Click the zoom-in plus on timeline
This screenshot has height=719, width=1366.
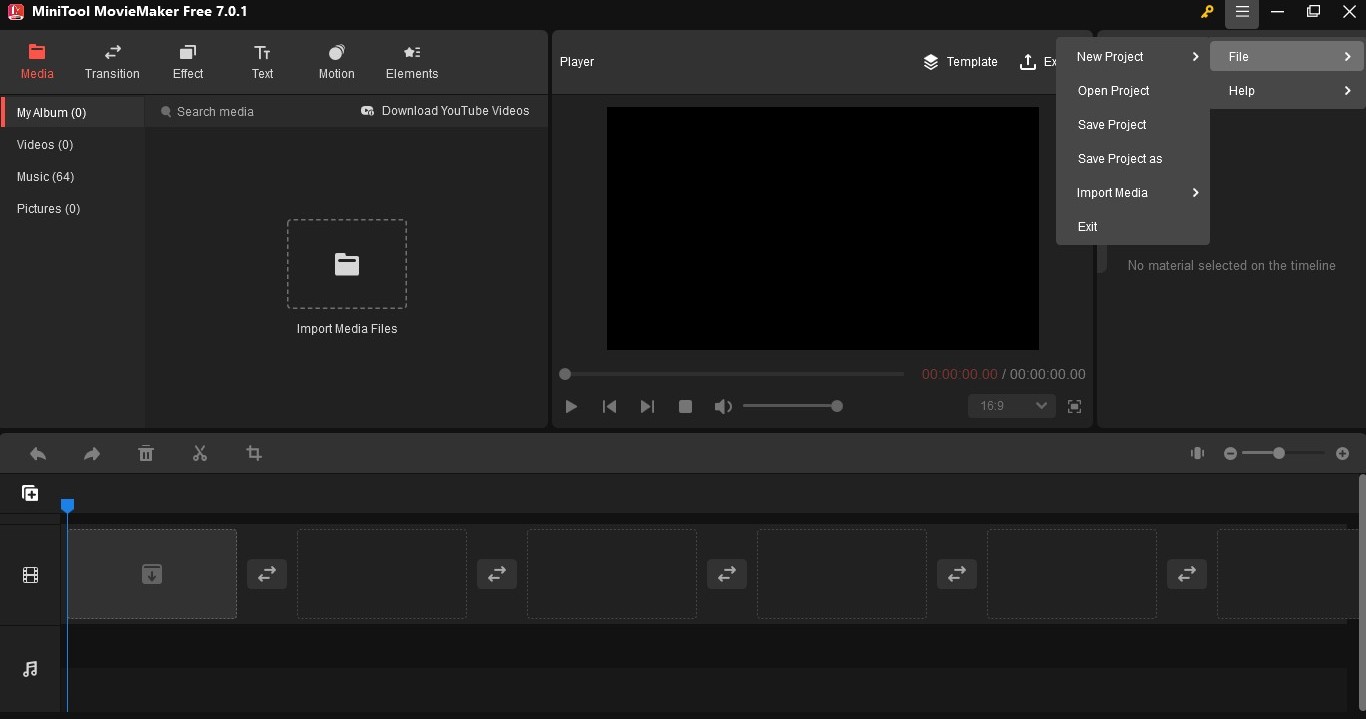[1342, 454]
